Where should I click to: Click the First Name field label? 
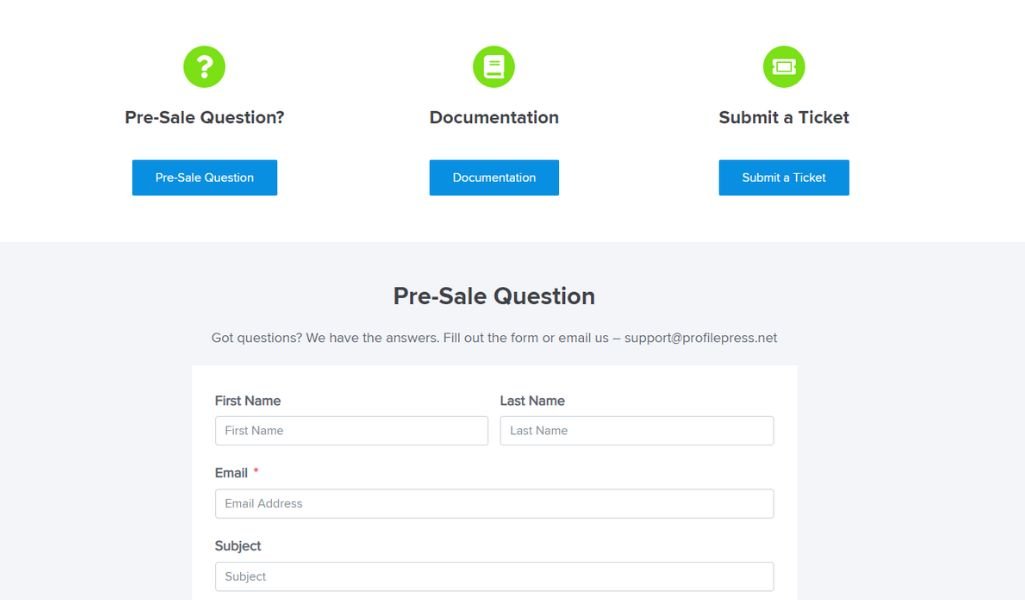coord(248,401)
